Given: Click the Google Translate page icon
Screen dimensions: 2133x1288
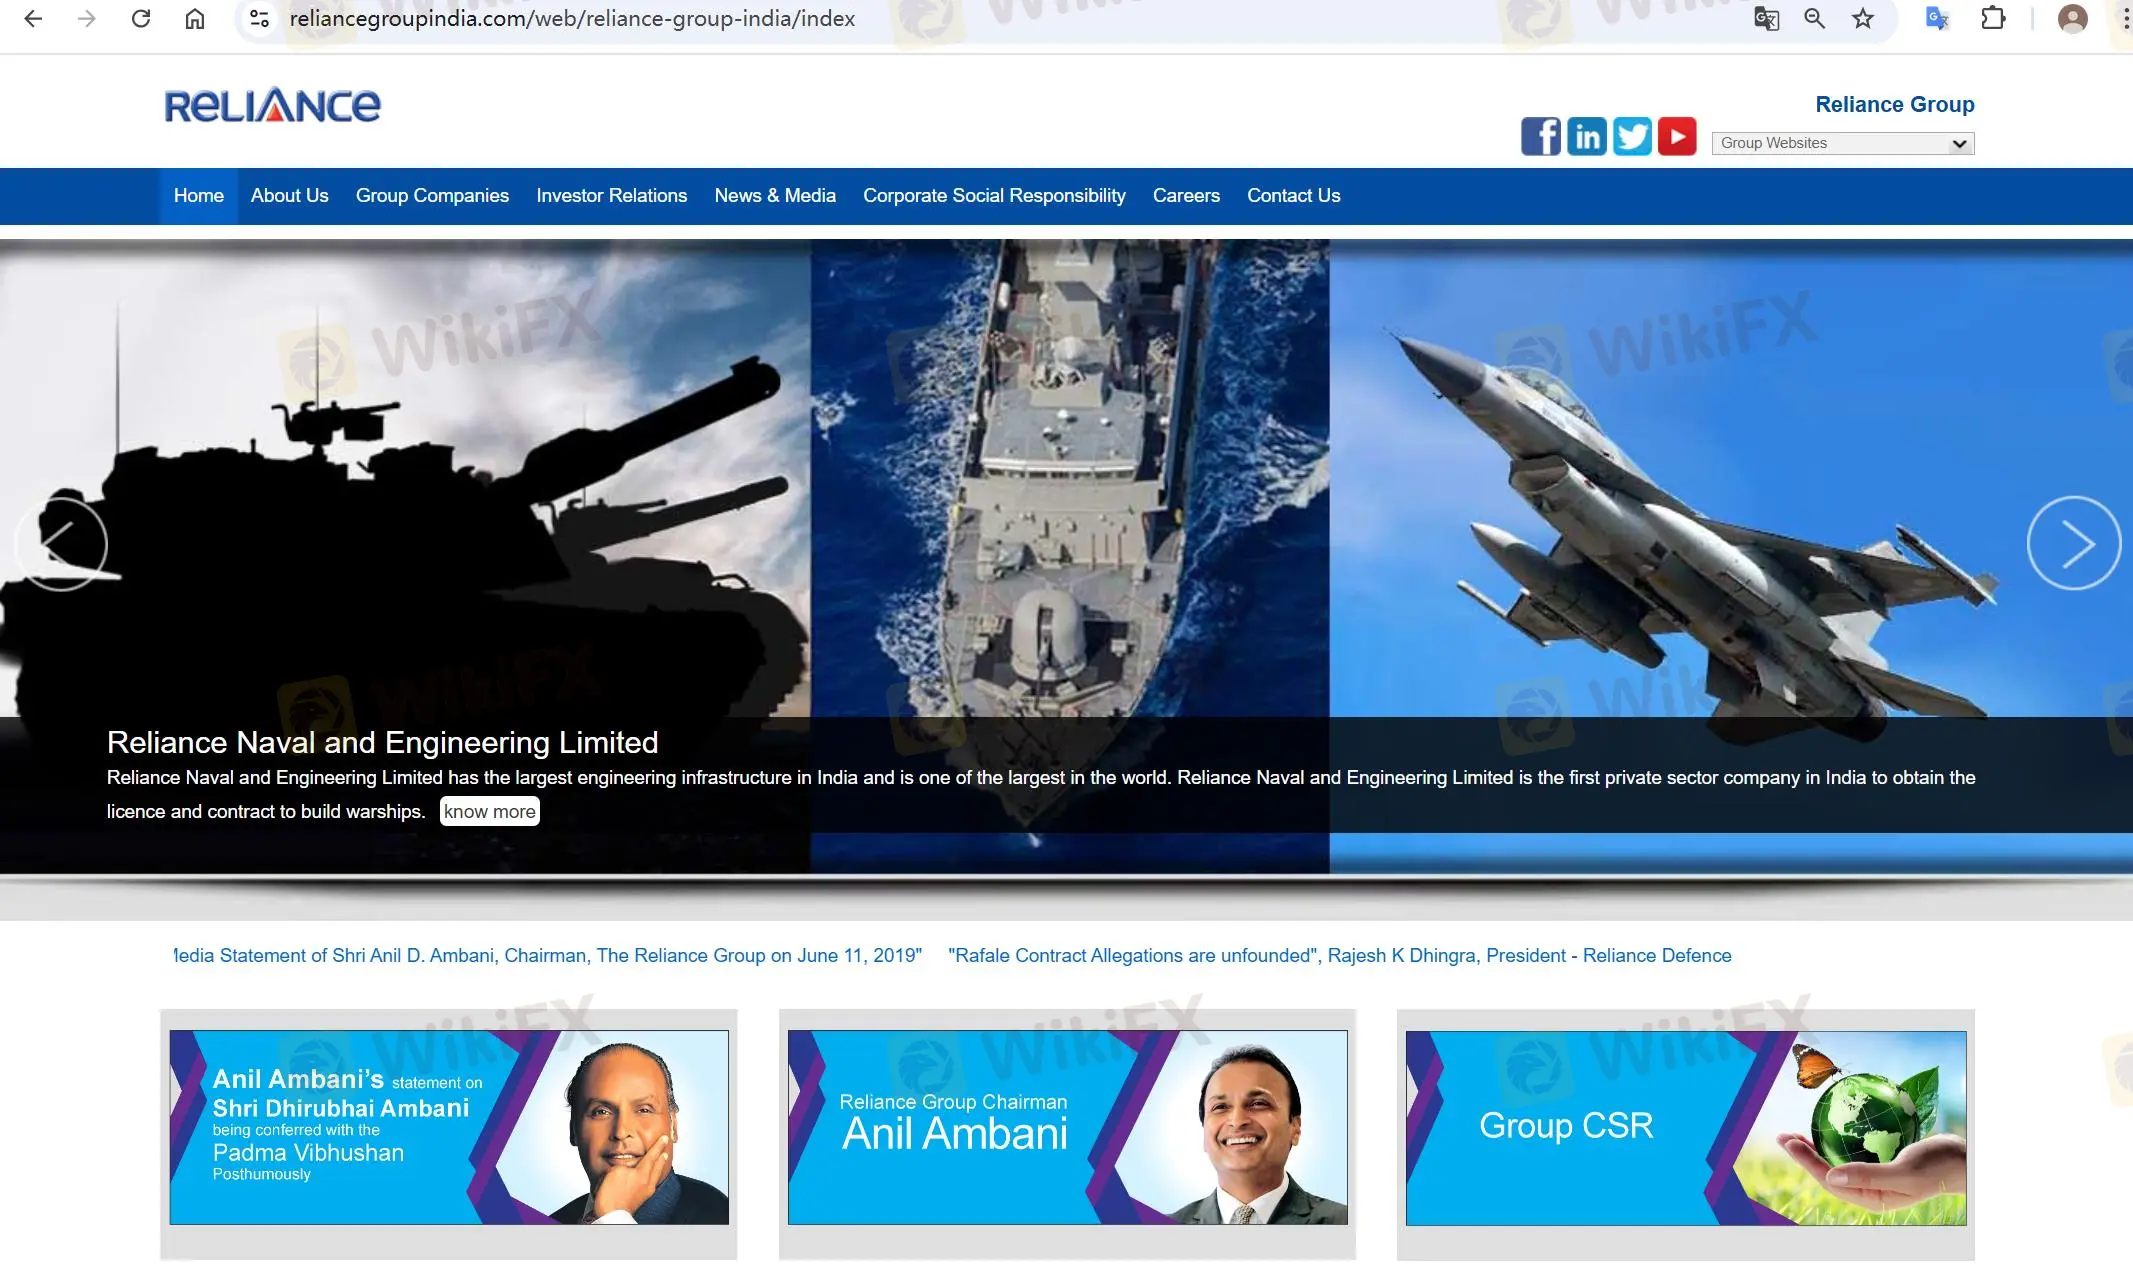Looking at the screenshot, I should point(1766,19).
